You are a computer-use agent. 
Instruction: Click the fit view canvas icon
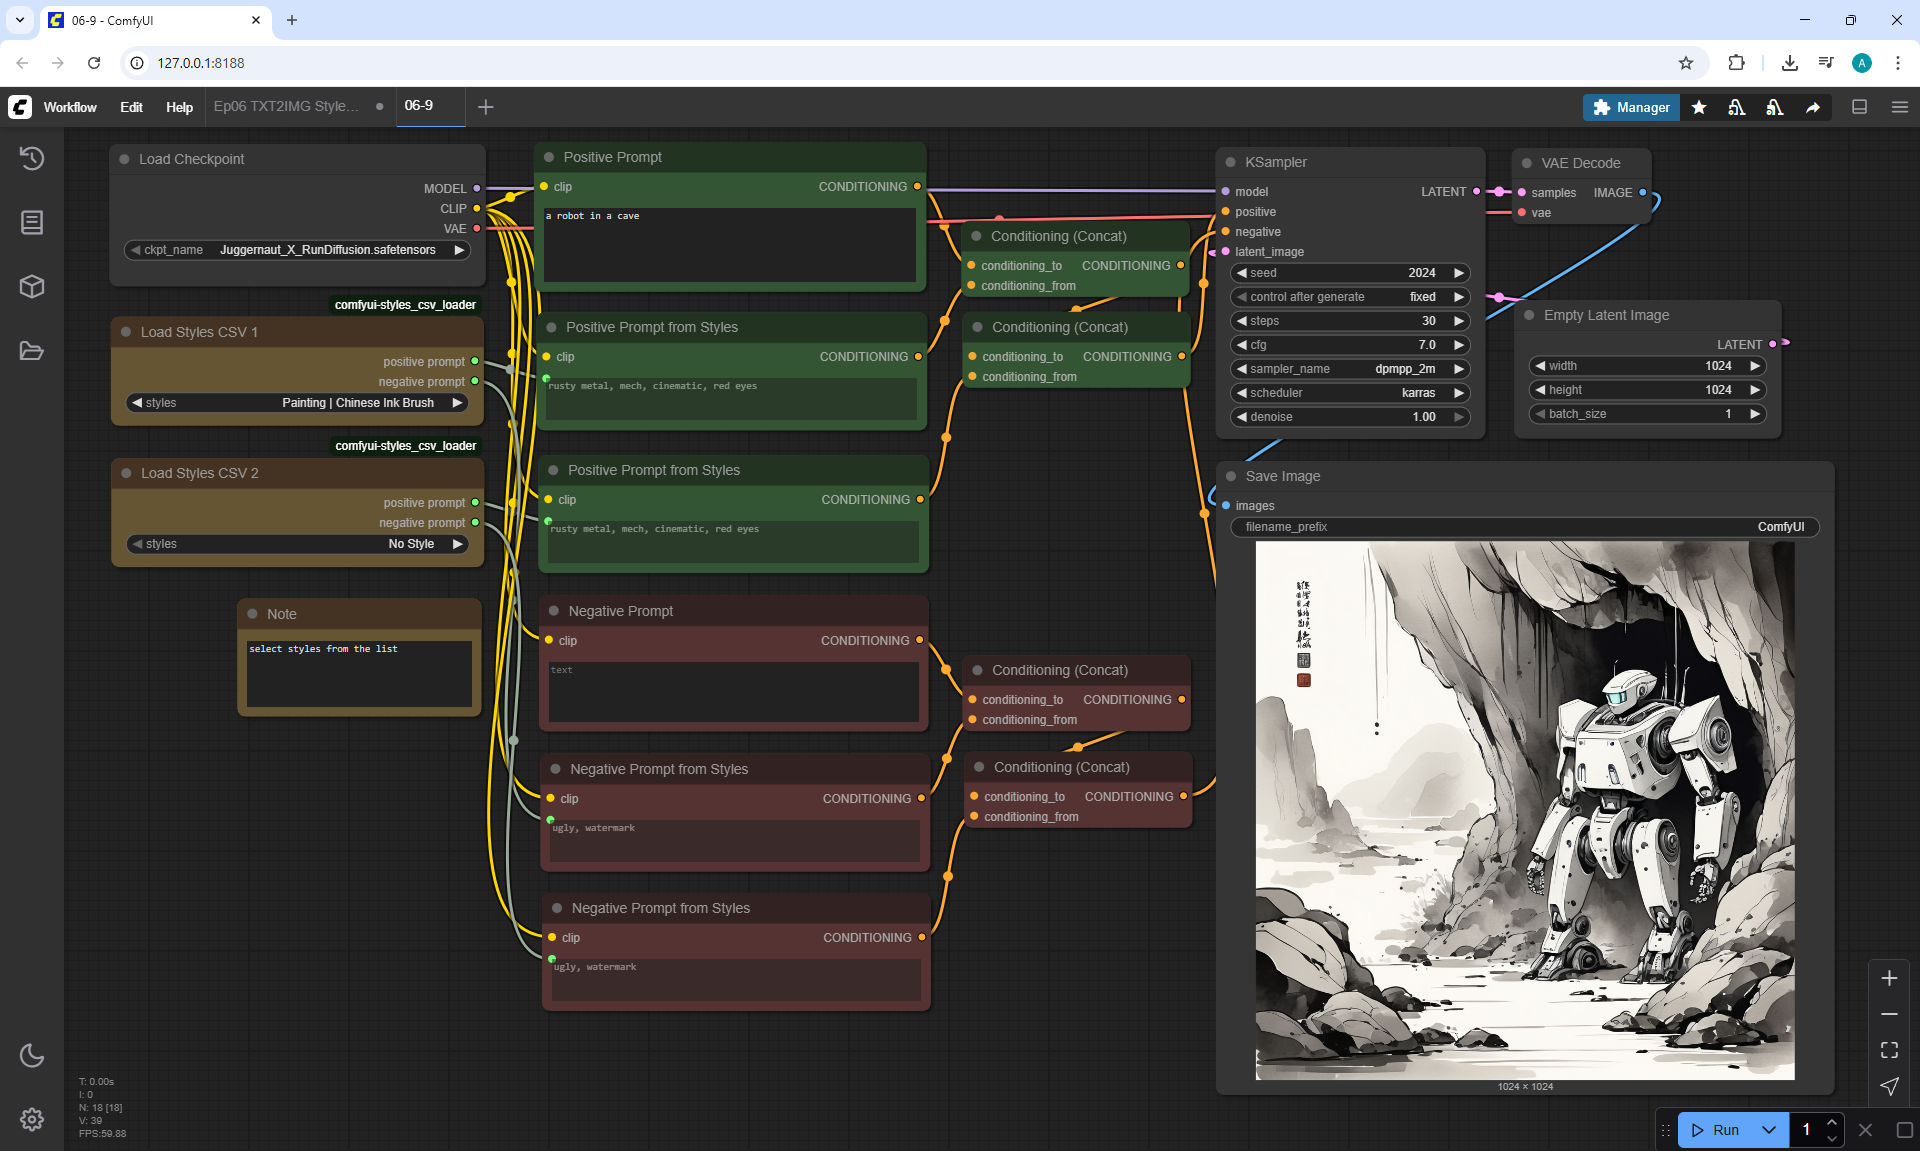coord(1889,1050)
